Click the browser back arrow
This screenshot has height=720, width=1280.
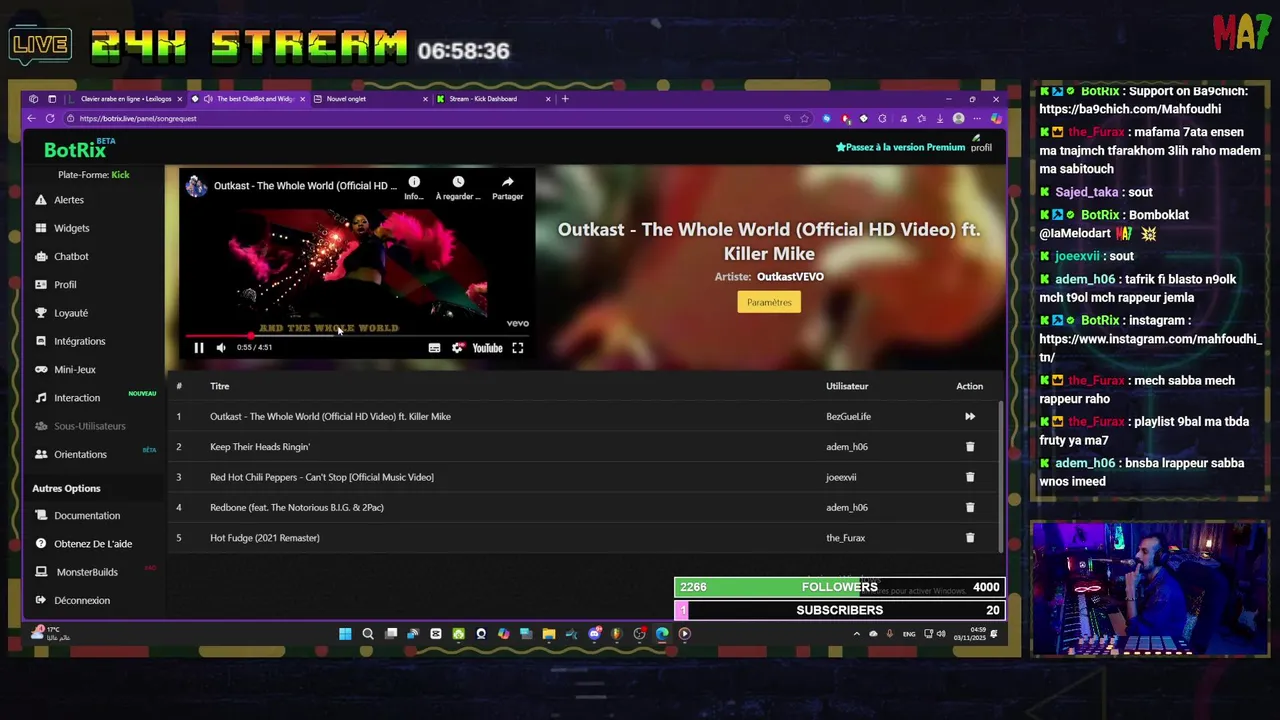(x=31, y=119)
